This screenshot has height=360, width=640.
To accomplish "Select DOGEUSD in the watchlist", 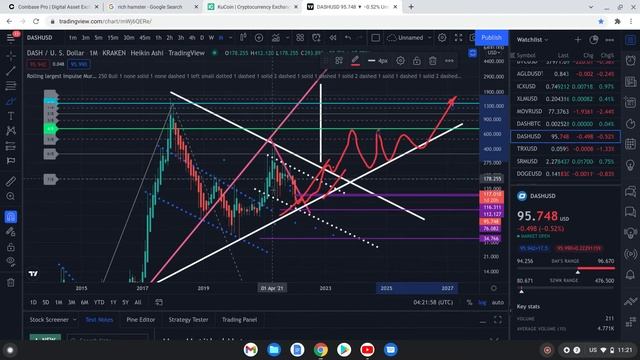I will click(565, 173).
